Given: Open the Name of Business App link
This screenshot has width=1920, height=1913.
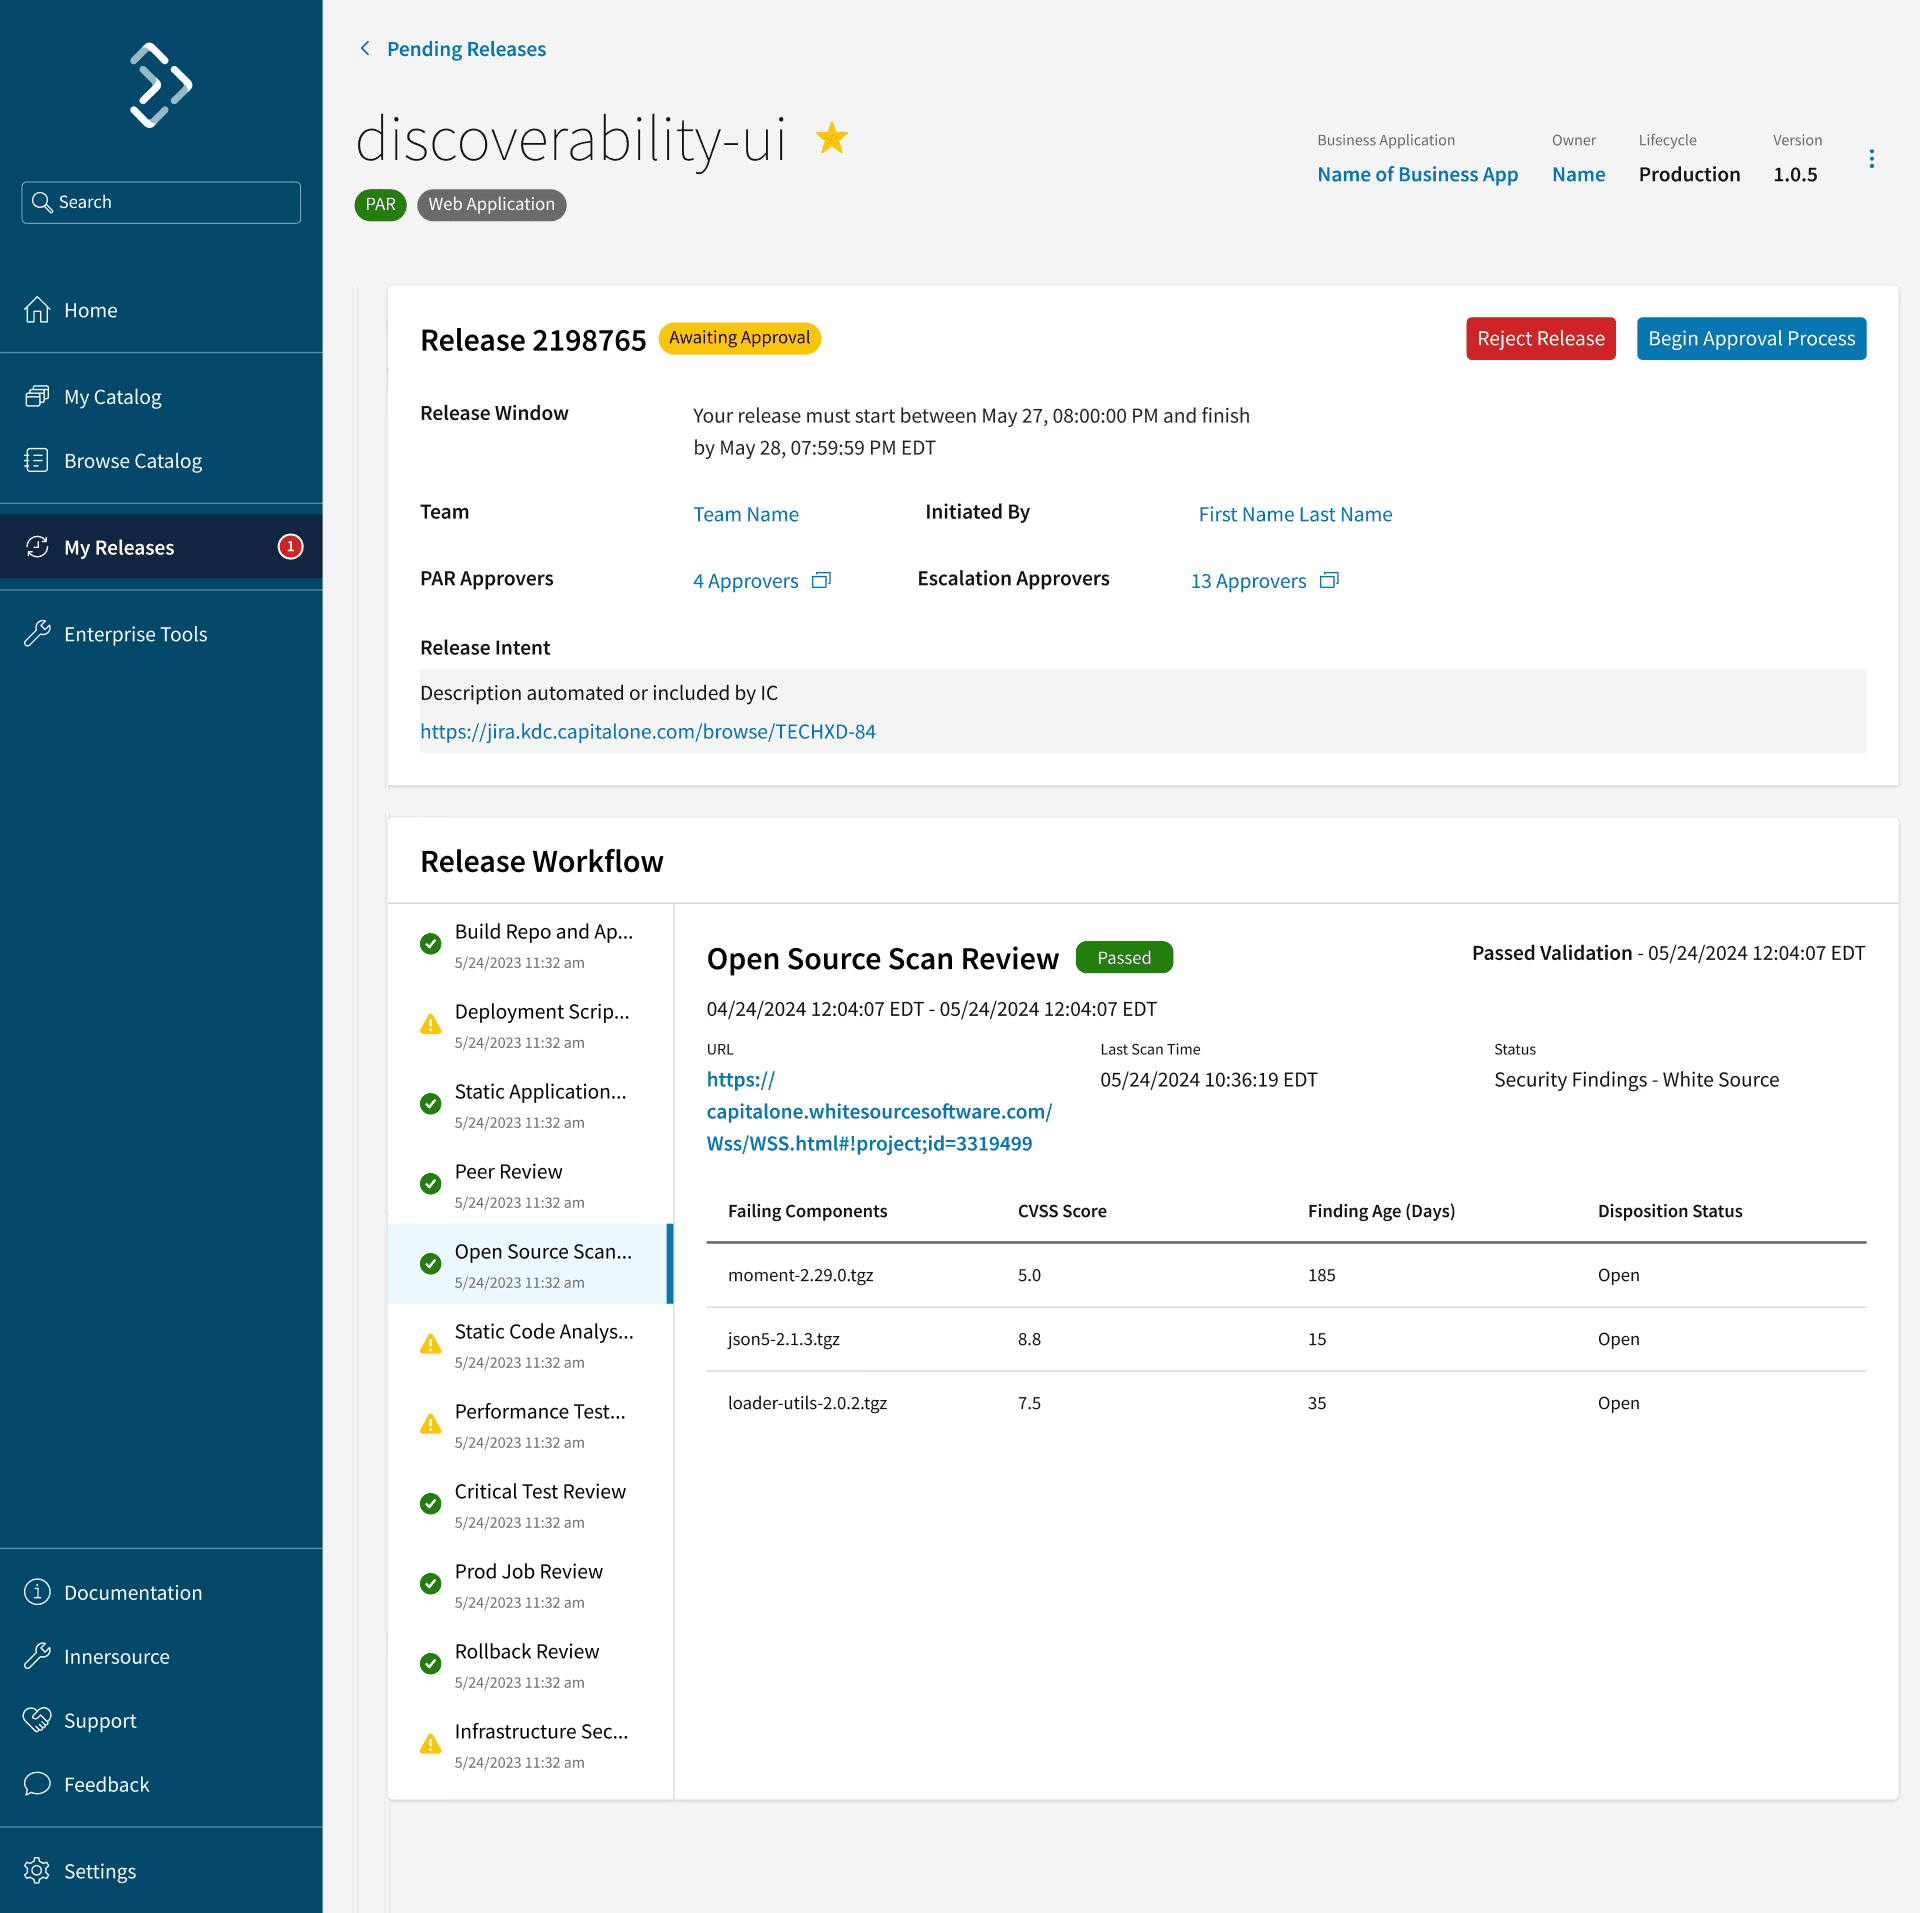Looking at the screenshot, I should point(1417,174).
